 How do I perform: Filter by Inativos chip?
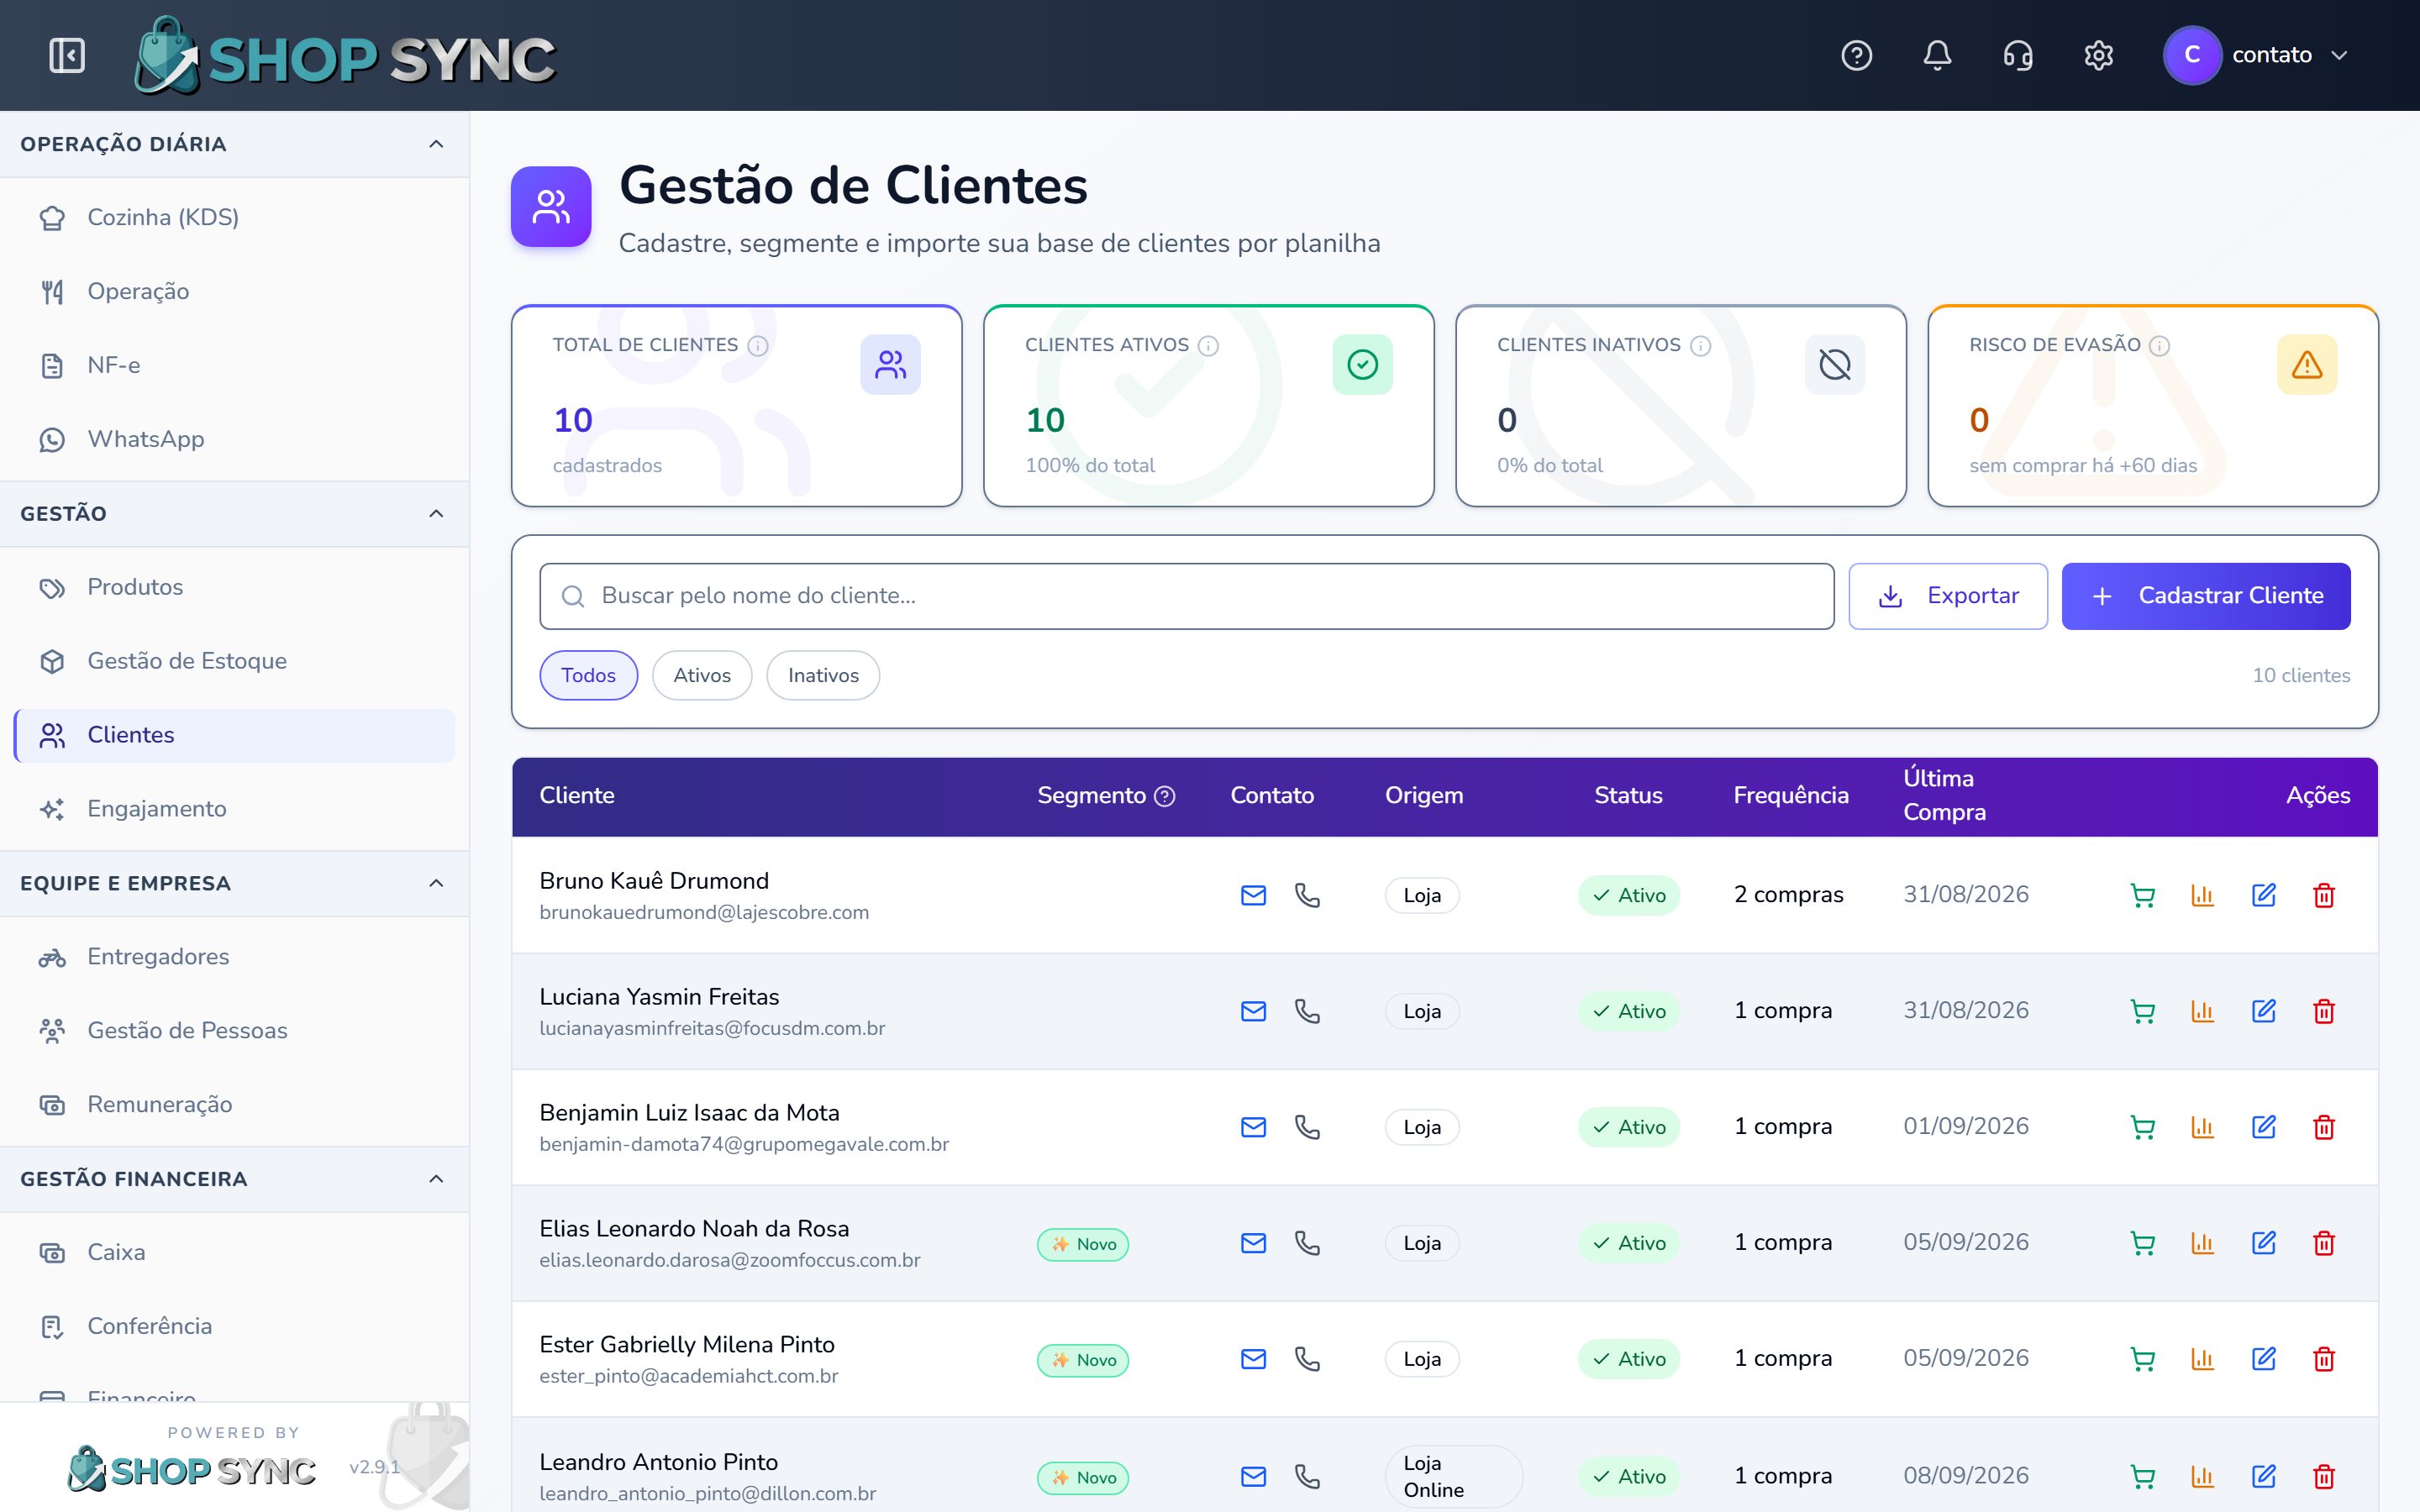point(823,675)
